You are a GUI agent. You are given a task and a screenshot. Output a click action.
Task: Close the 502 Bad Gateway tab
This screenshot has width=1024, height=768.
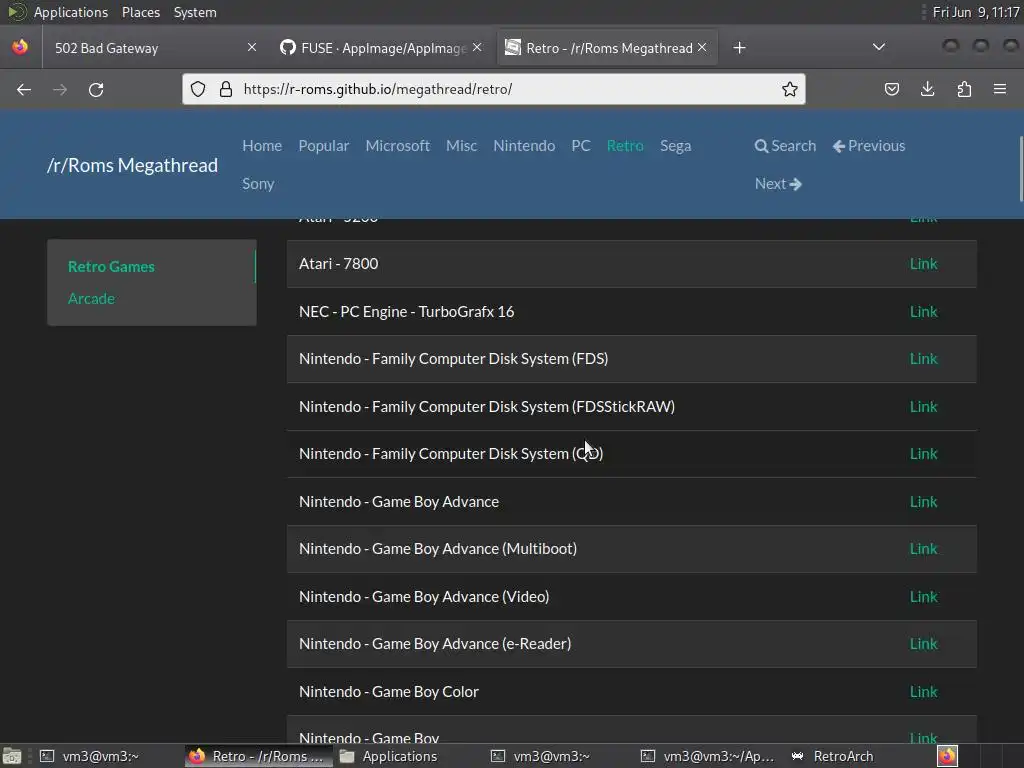[x=252, y=47]
